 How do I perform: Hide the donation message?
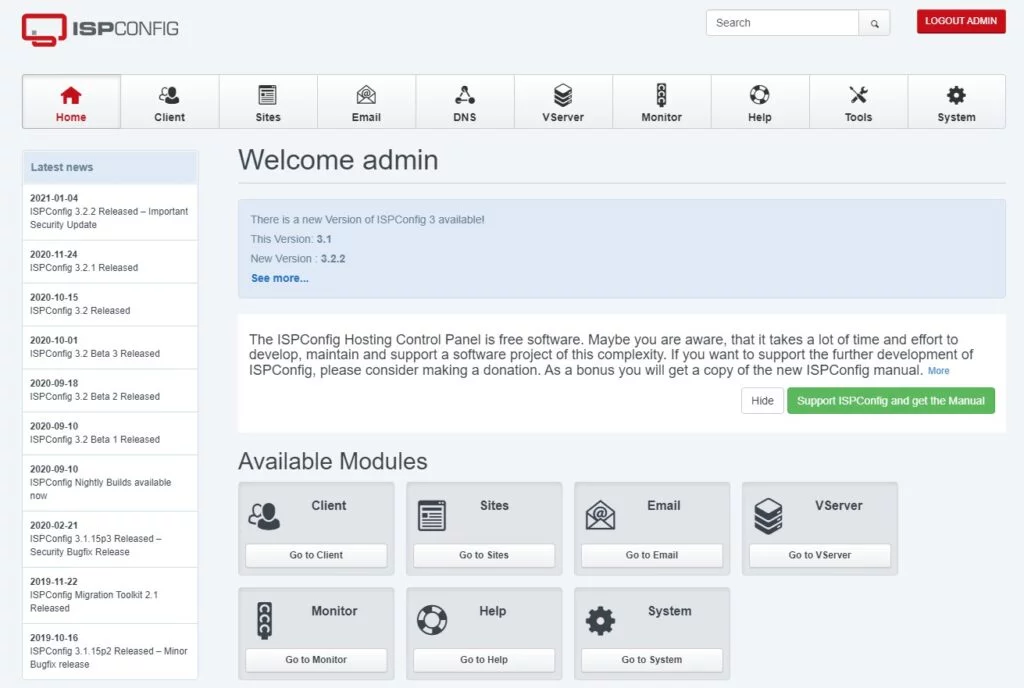[762, 400]
